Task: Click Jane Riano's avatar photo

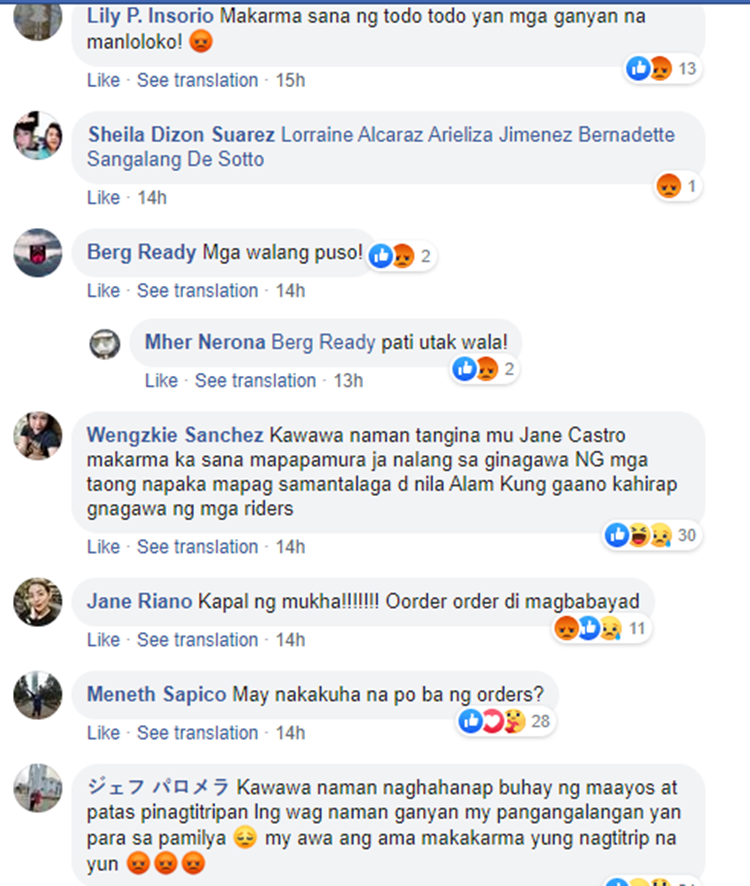Action: pos(38,602)
